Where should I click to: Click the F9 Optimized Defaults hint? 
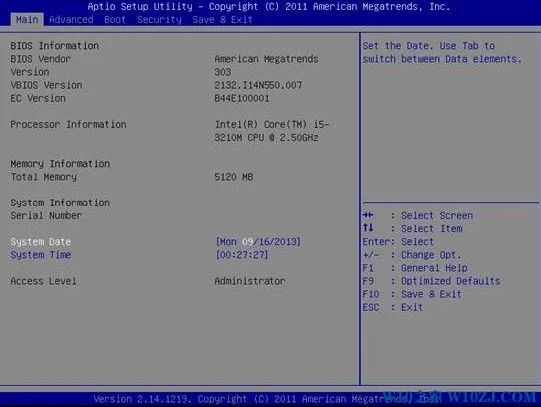[431, 281]
